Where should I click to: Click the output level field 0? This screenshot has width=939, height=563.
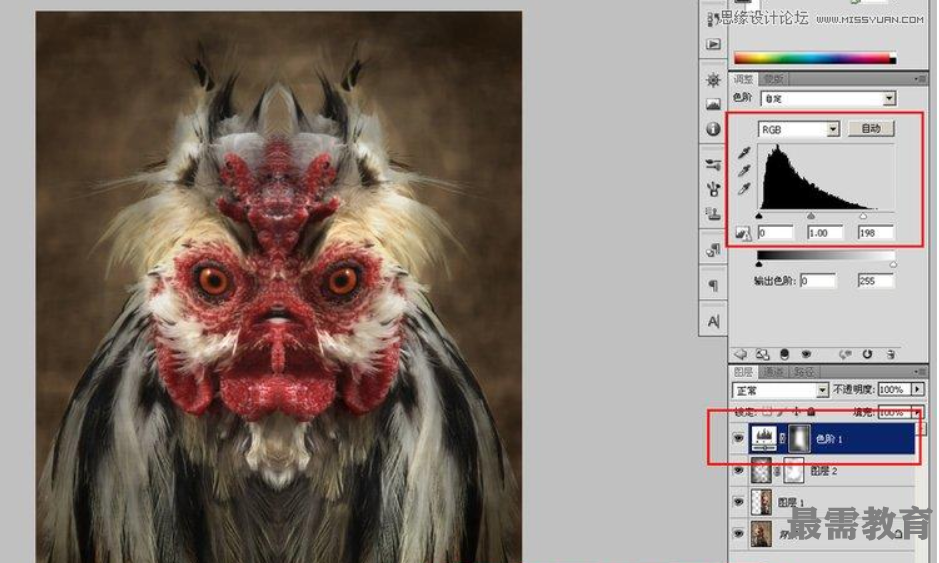pyautogui.click(x=817, y=281)
